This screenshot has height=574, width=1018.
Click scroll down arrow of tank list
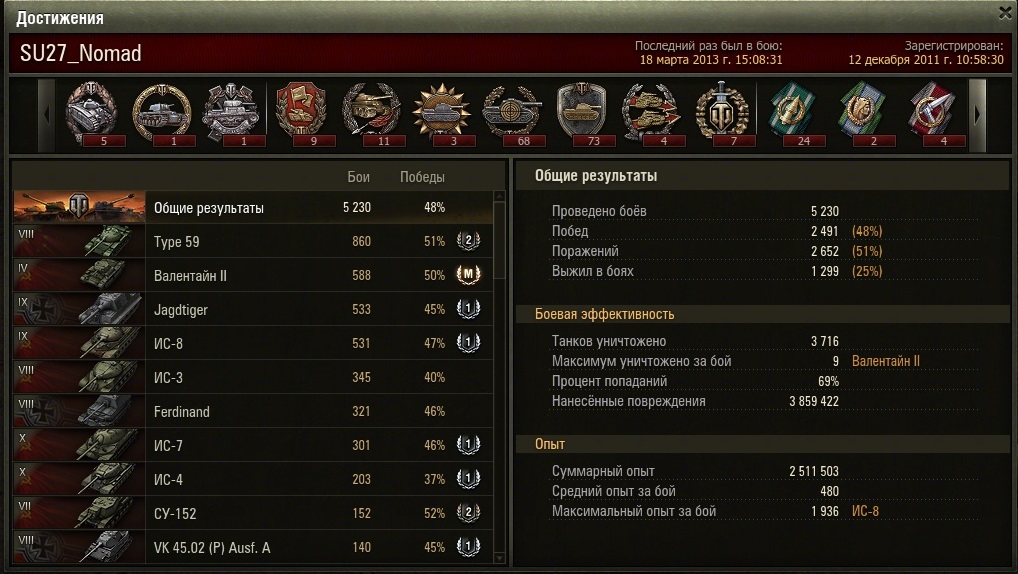pyautogui.click(x=499, y=557)
